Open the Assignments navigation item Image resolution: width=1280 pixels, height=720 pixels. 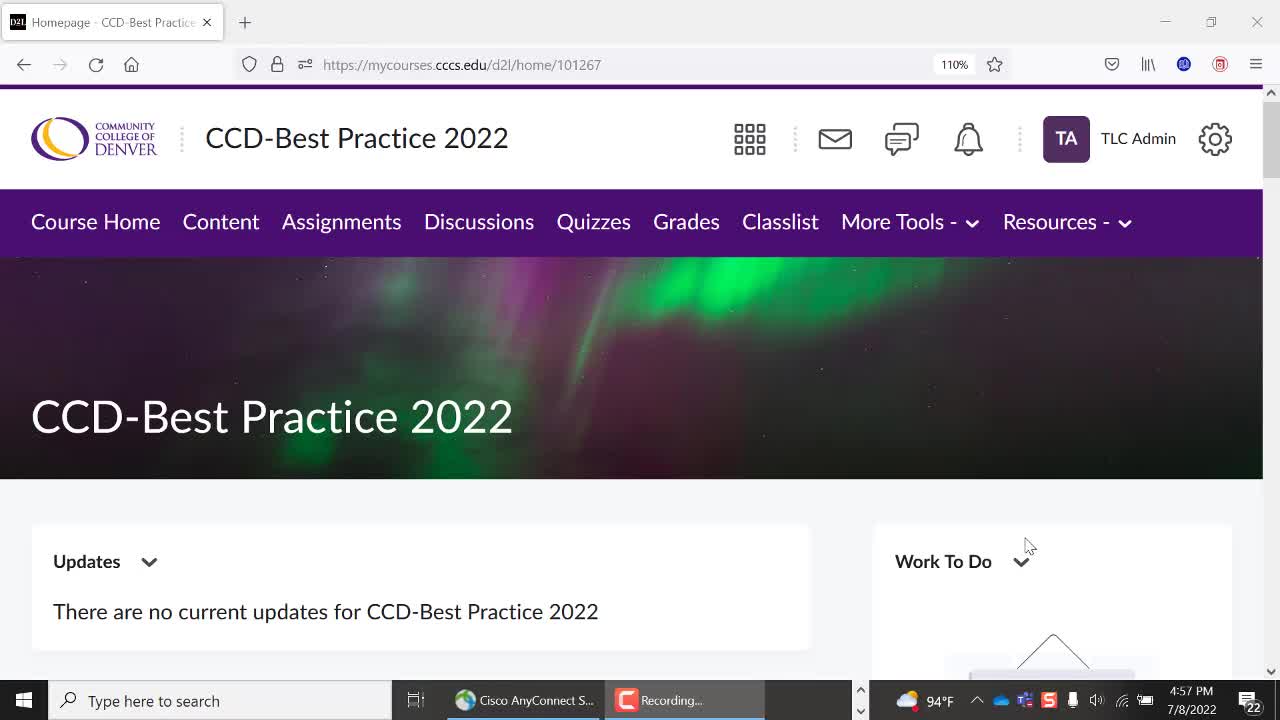tap(342, 222)
